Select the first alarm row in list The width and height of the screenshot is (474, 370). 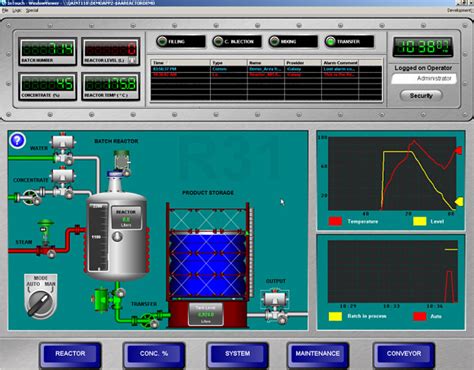266,69
